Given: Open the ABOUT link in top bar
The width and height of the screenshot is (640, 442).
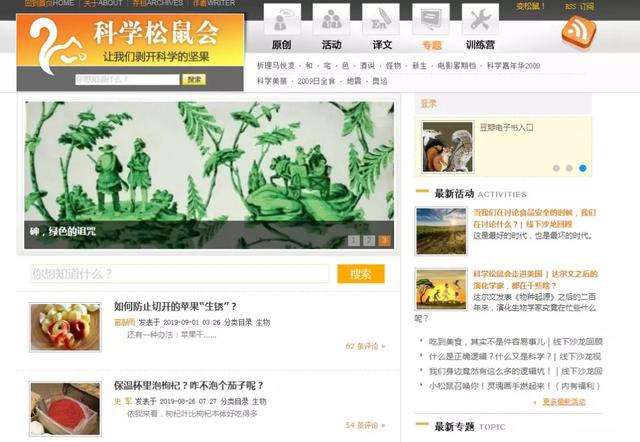Looking at the screenshot, I should pos(103,3).
